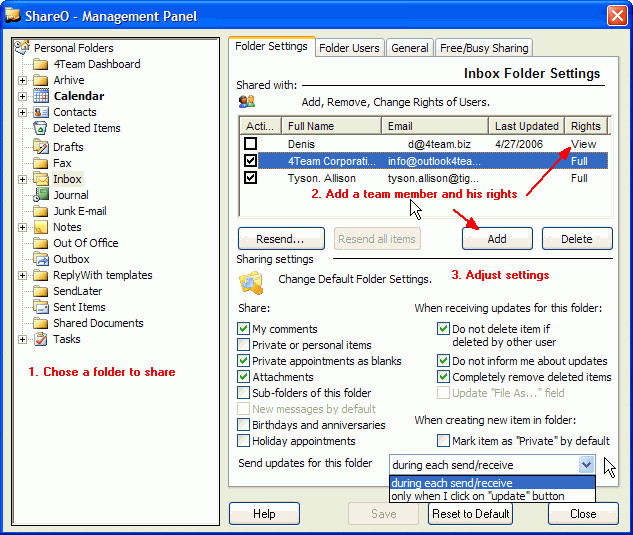Enable Holiday appointments sharing
The image size is (633, 535).
(x=243, y=441)
